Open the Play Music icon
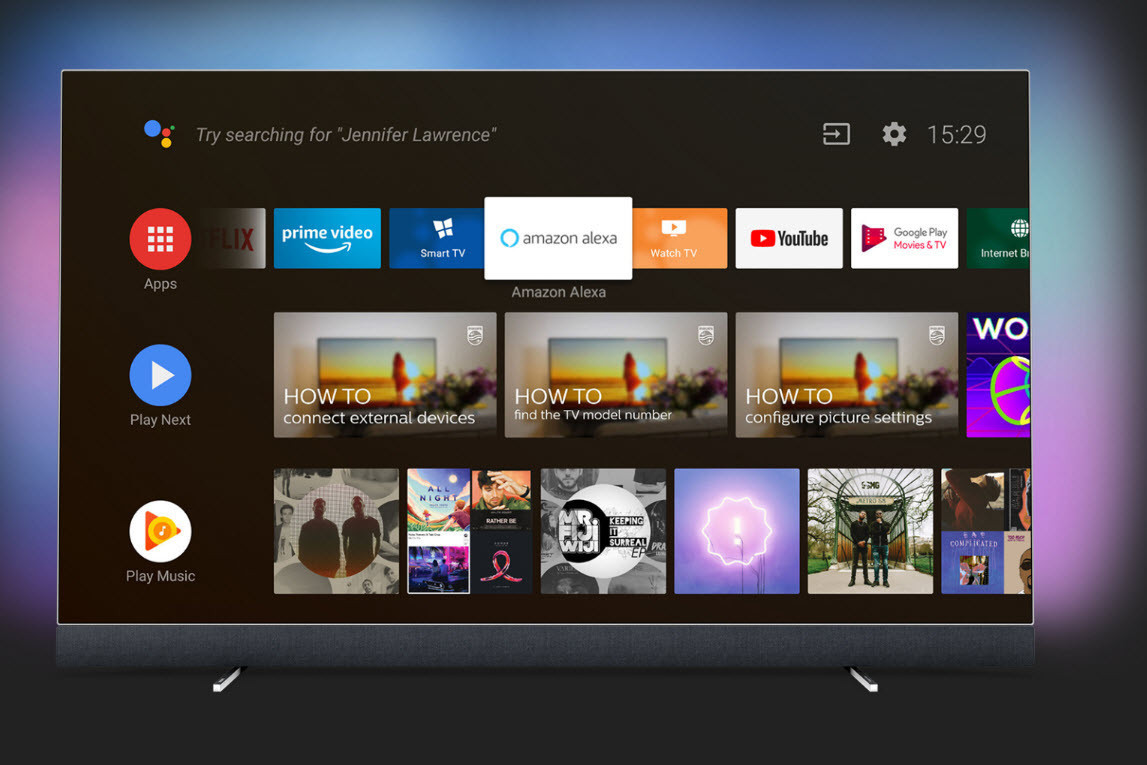1147x765 pixels. tap(160, 531)
